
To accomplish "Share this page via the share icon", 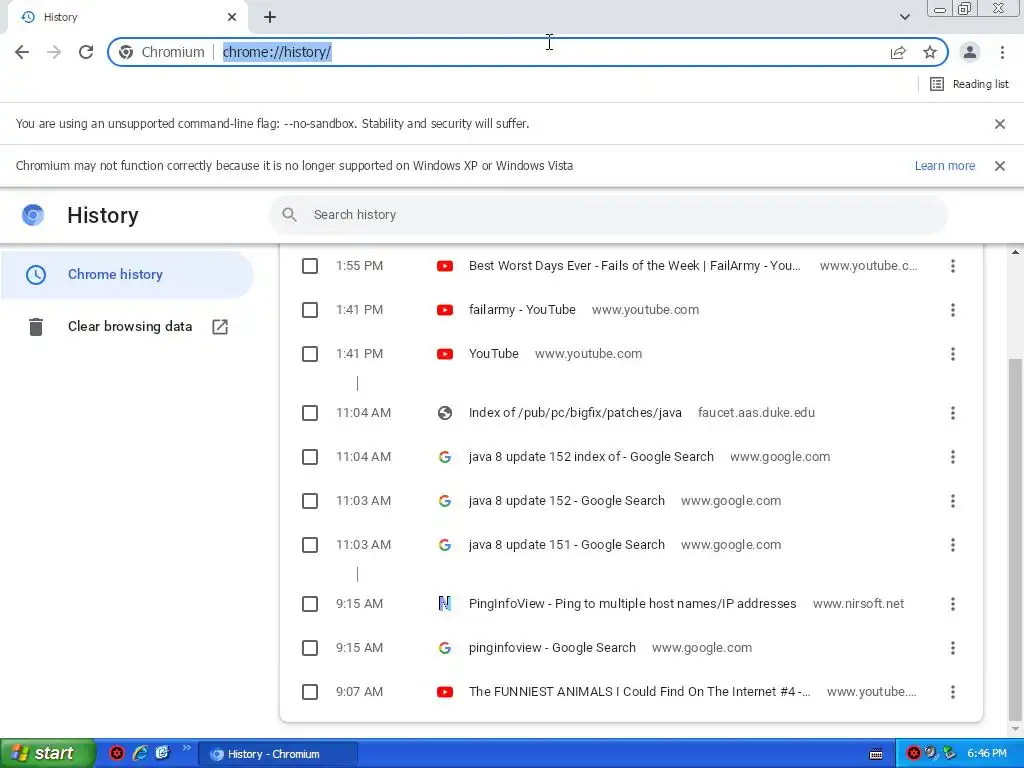I will pyautogui.click(x=898, y=52).
